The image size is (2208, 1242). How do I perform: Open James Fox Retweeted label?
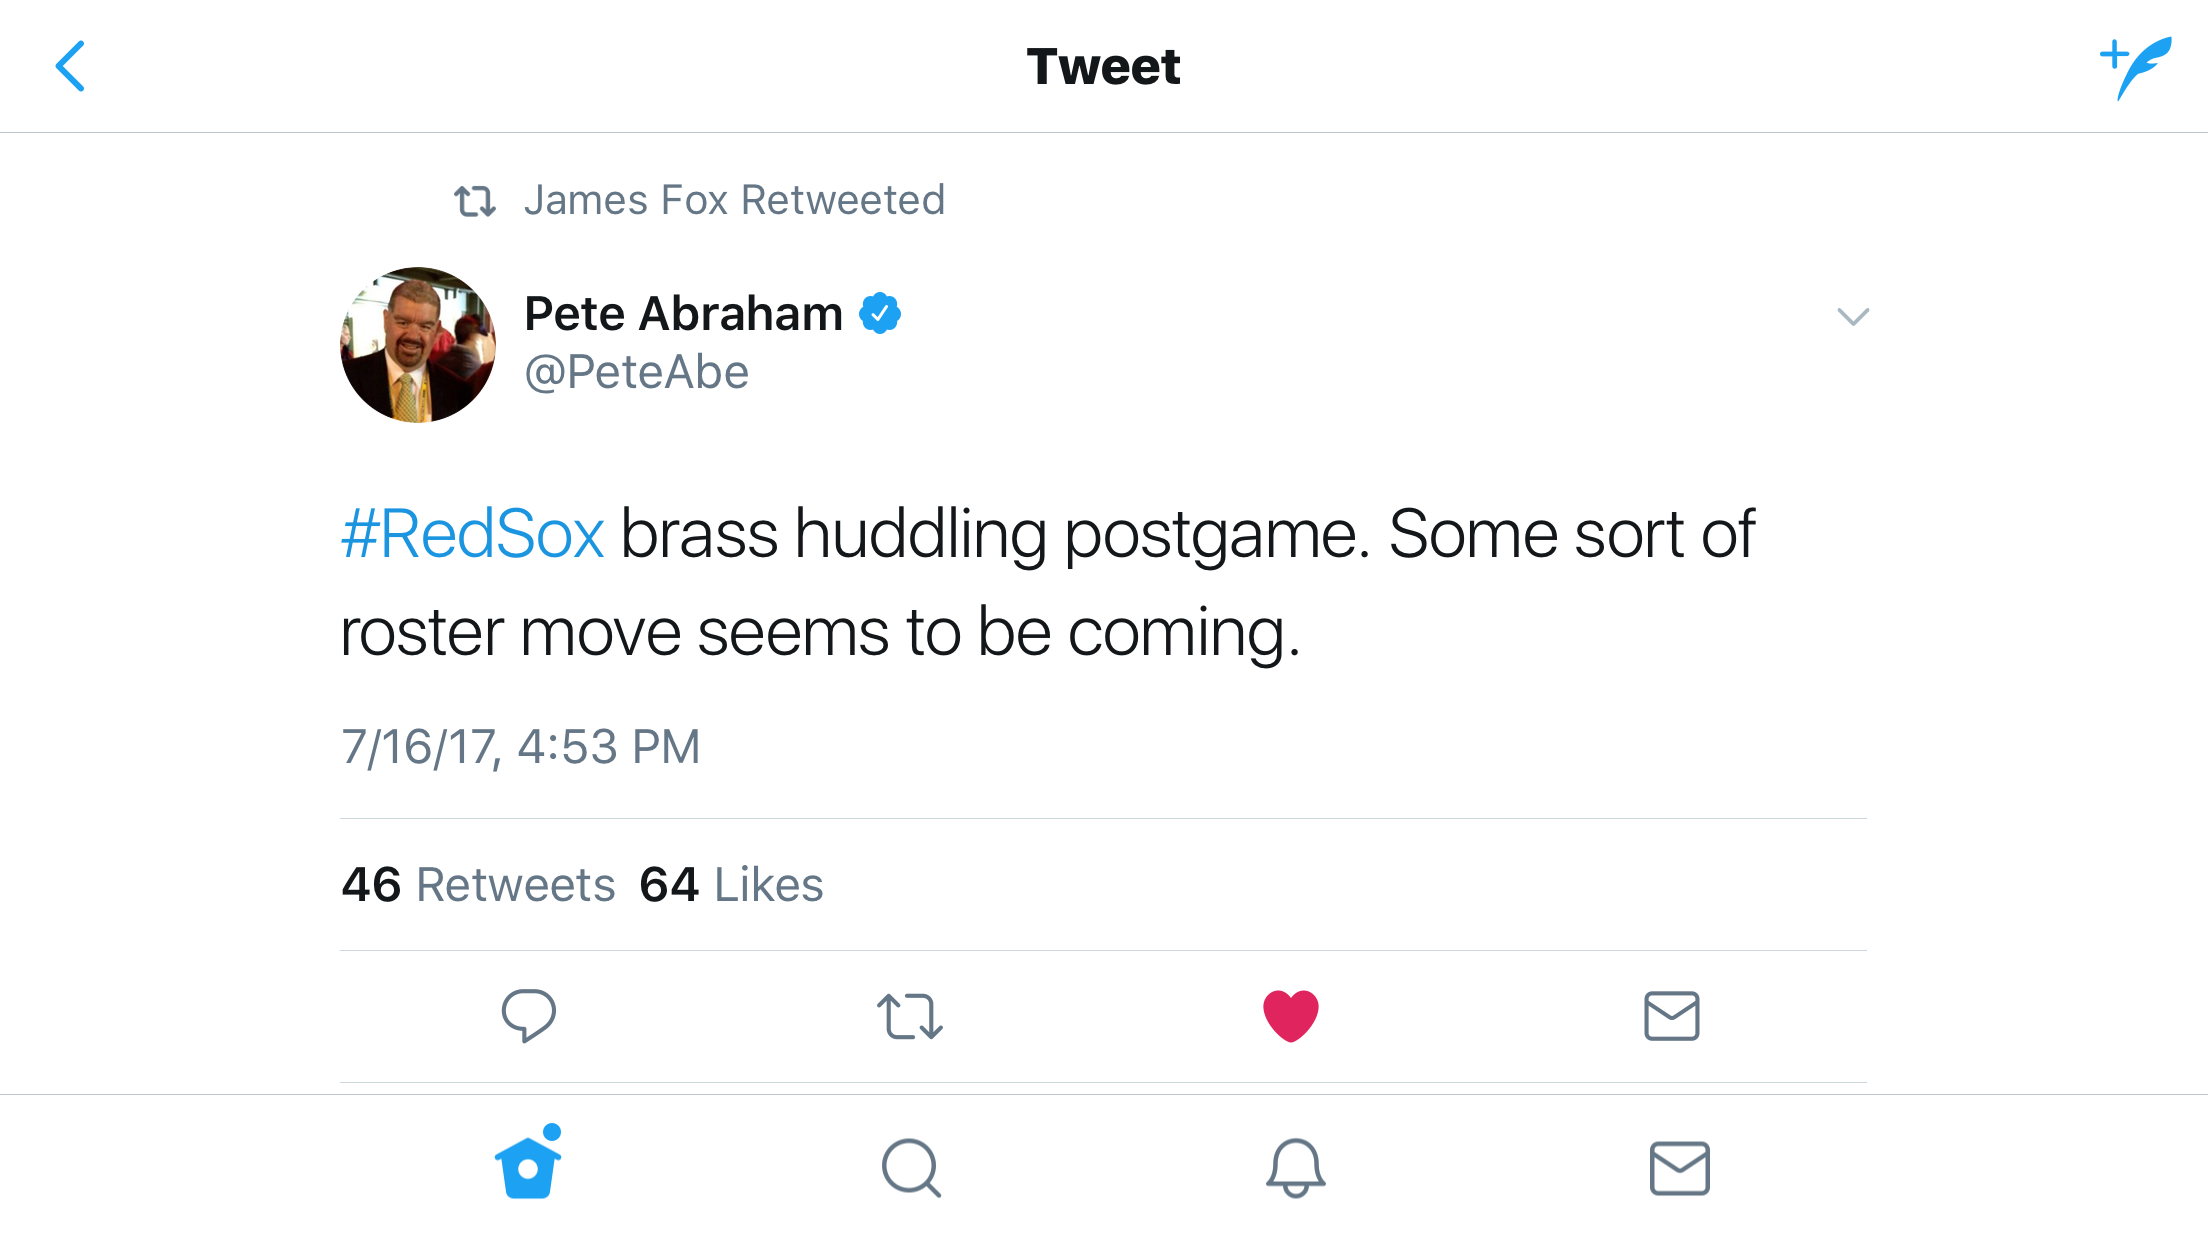coord(734,200)
